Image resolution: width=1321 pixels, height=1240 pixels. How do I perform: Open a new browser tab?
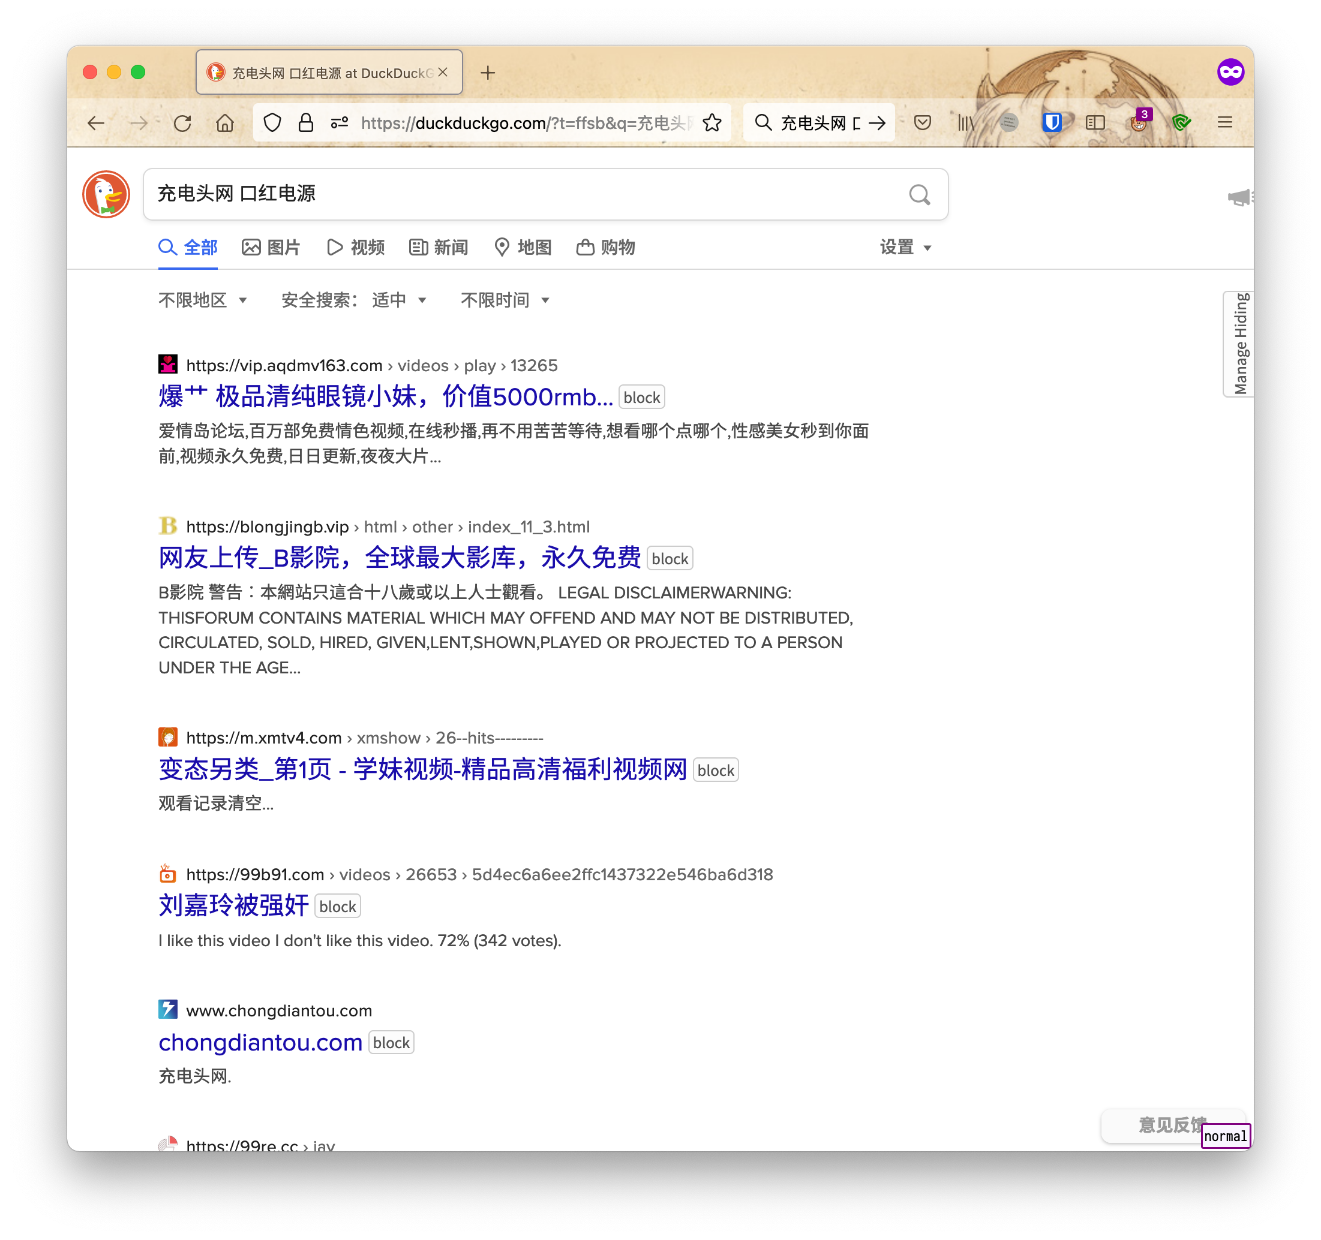[x=488, y=72]
